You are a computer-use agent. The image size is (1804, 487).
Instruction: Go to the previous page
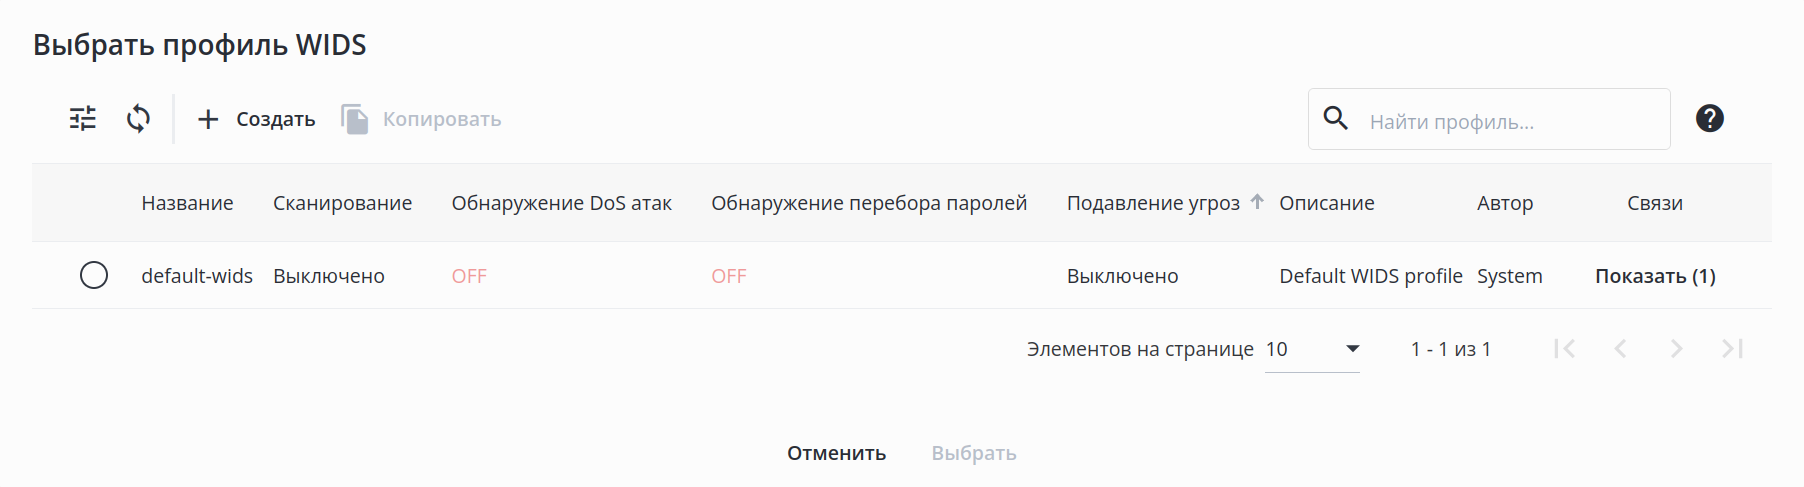pos(1621,349)
